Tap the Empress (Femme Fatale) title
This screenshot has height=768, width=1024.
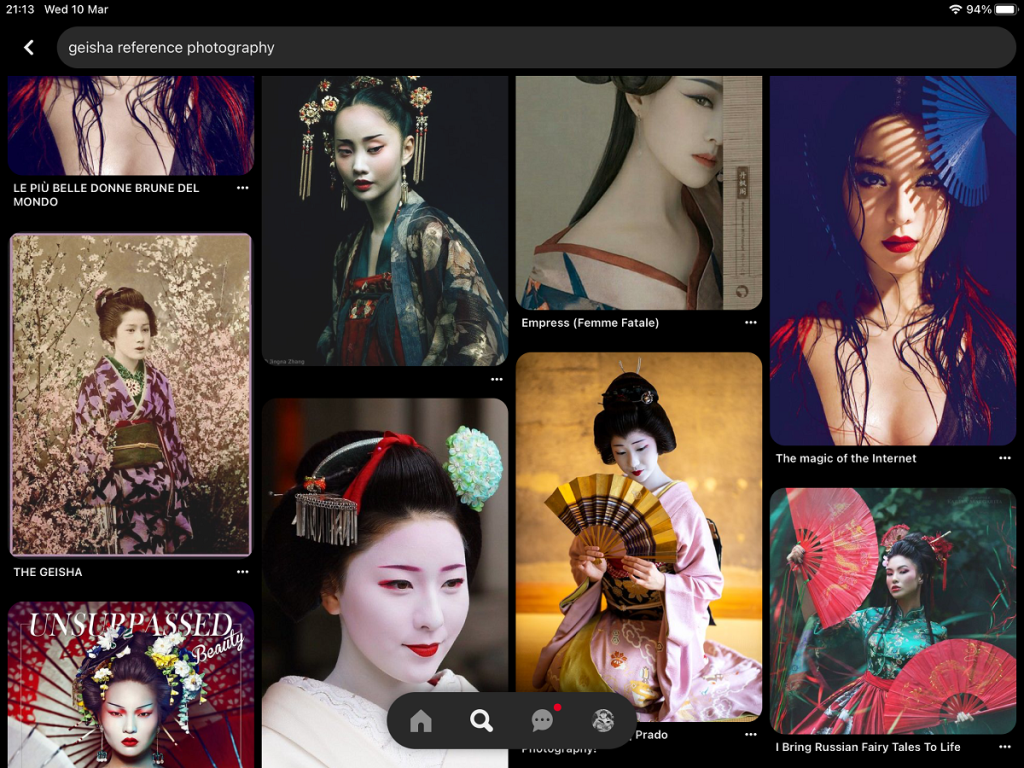[590, 323]
